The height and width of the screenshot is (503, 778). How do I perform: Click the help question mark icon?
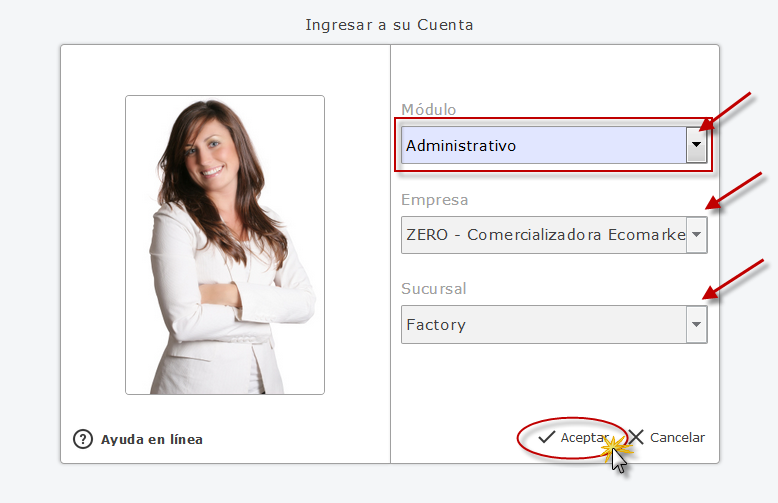[x=83, y=439]
